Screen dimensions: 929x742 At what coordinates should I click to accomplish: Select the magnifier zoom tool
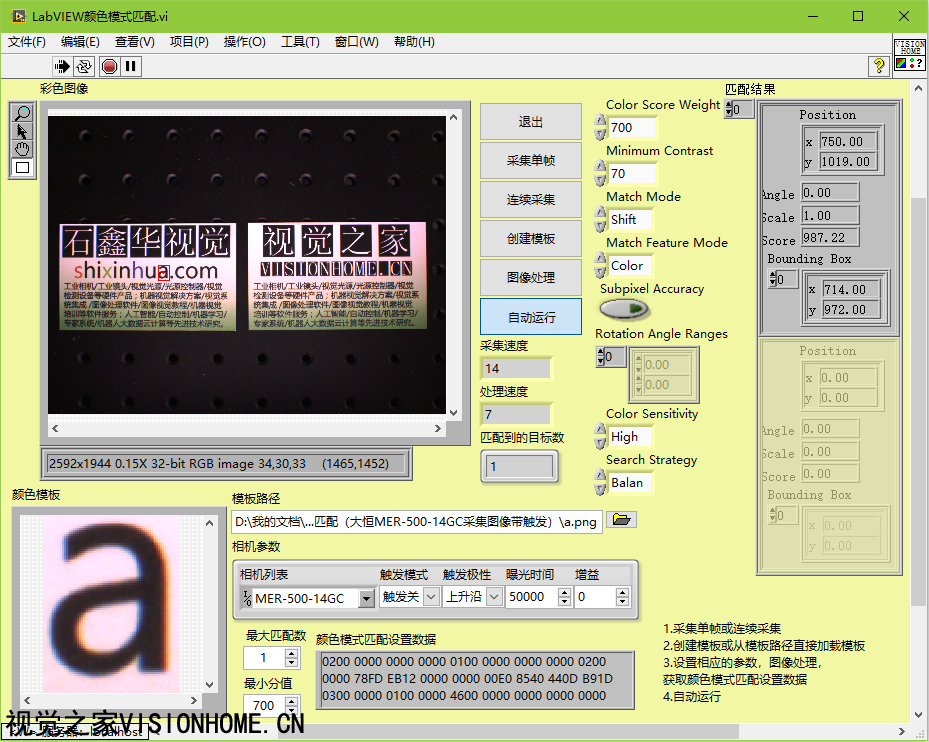[x=22, y=113]
